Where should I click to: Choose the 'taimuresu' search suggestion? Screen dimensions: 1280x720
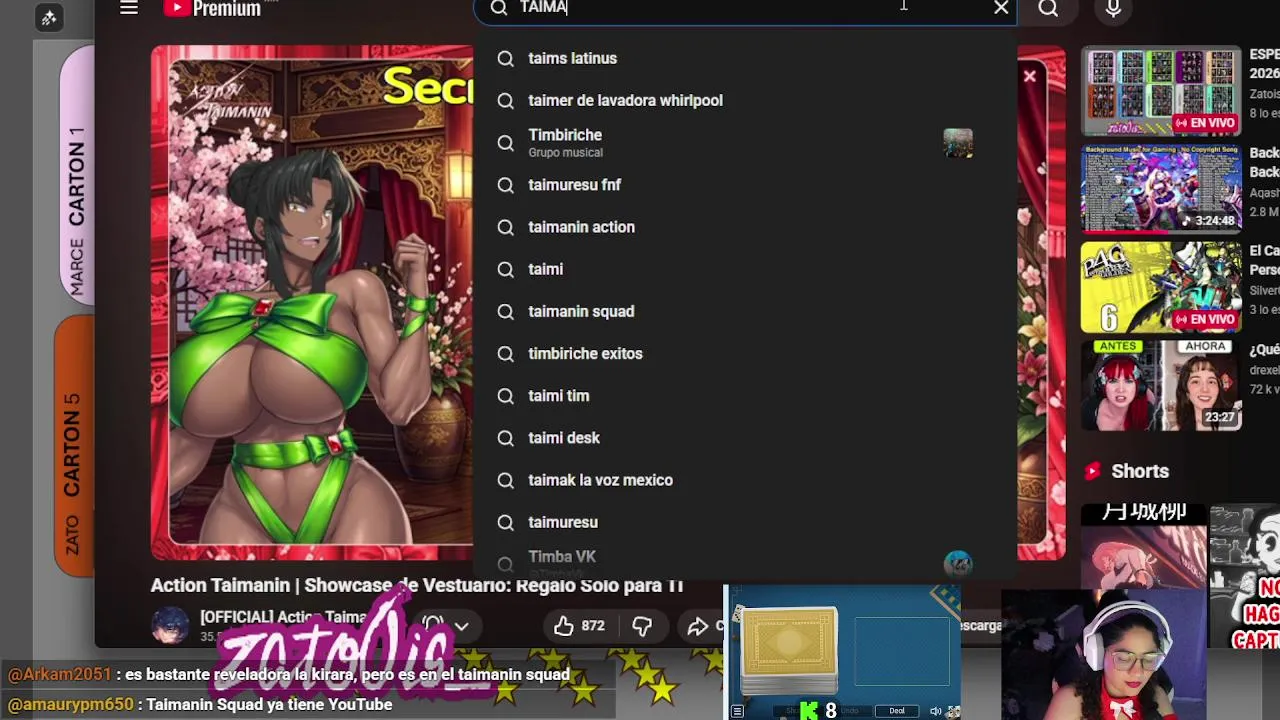click(x=745, y=522)
